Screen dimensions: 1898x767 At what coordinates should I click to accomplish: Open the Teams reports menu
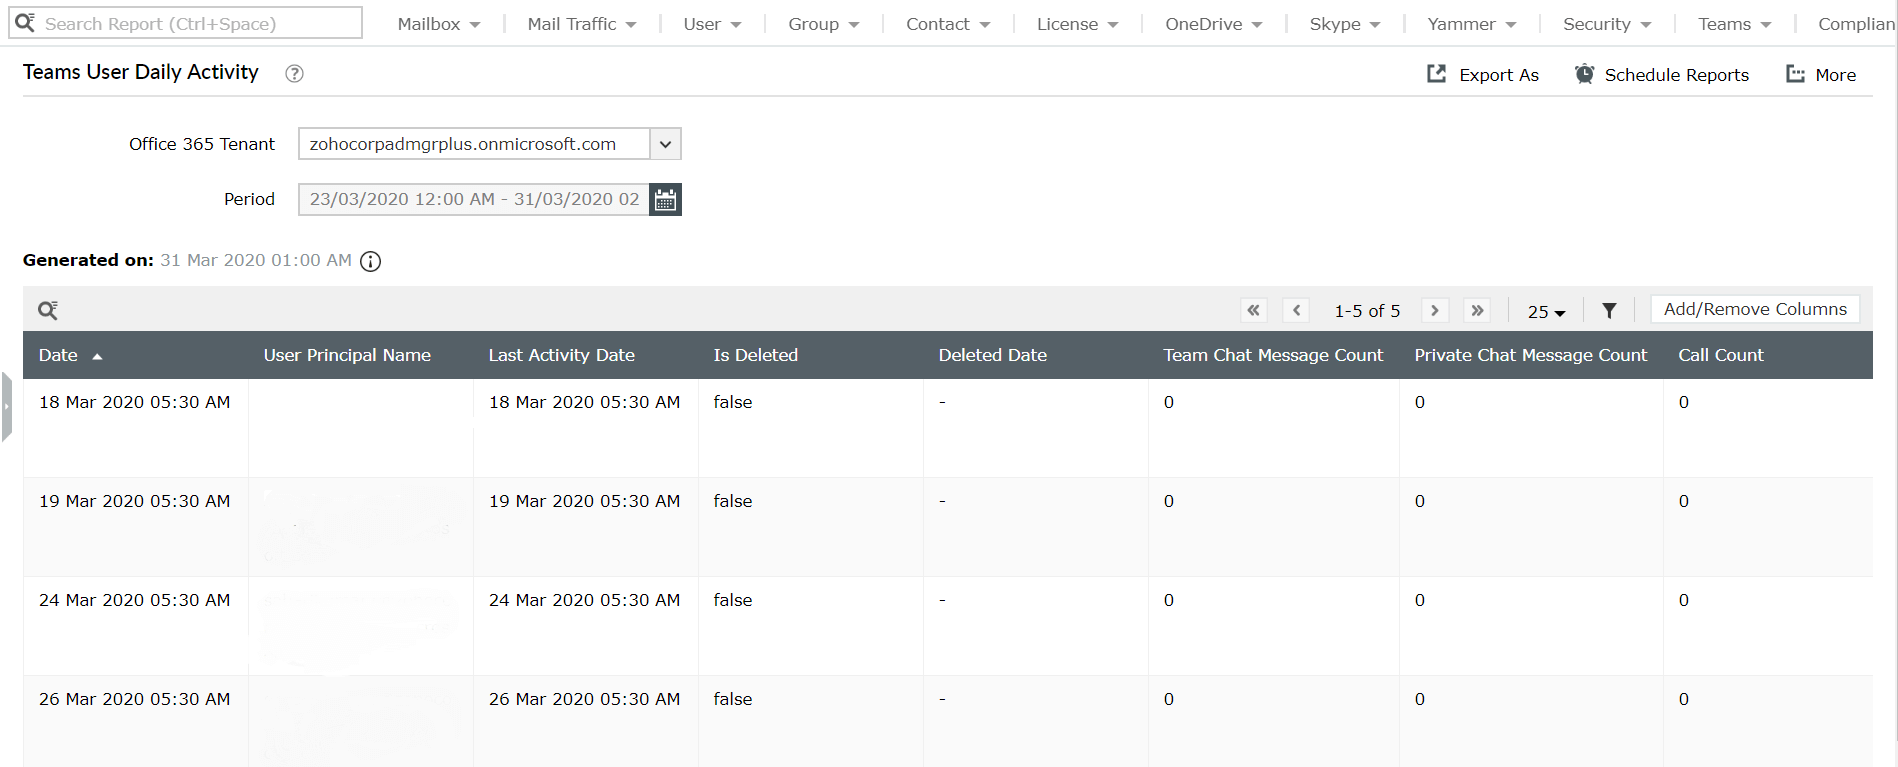(x=1734, y=24)
